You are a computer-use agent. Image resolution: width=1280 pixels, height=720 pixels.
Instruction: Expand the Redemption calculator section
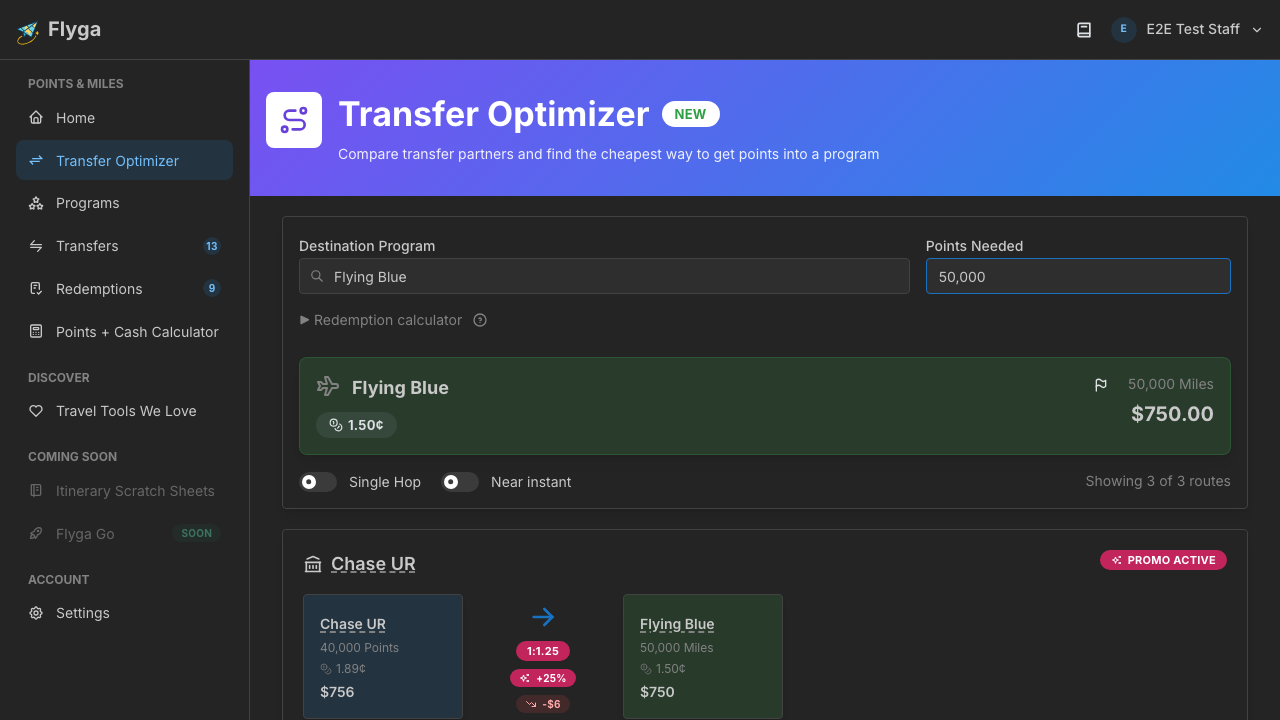click(381, 320)
